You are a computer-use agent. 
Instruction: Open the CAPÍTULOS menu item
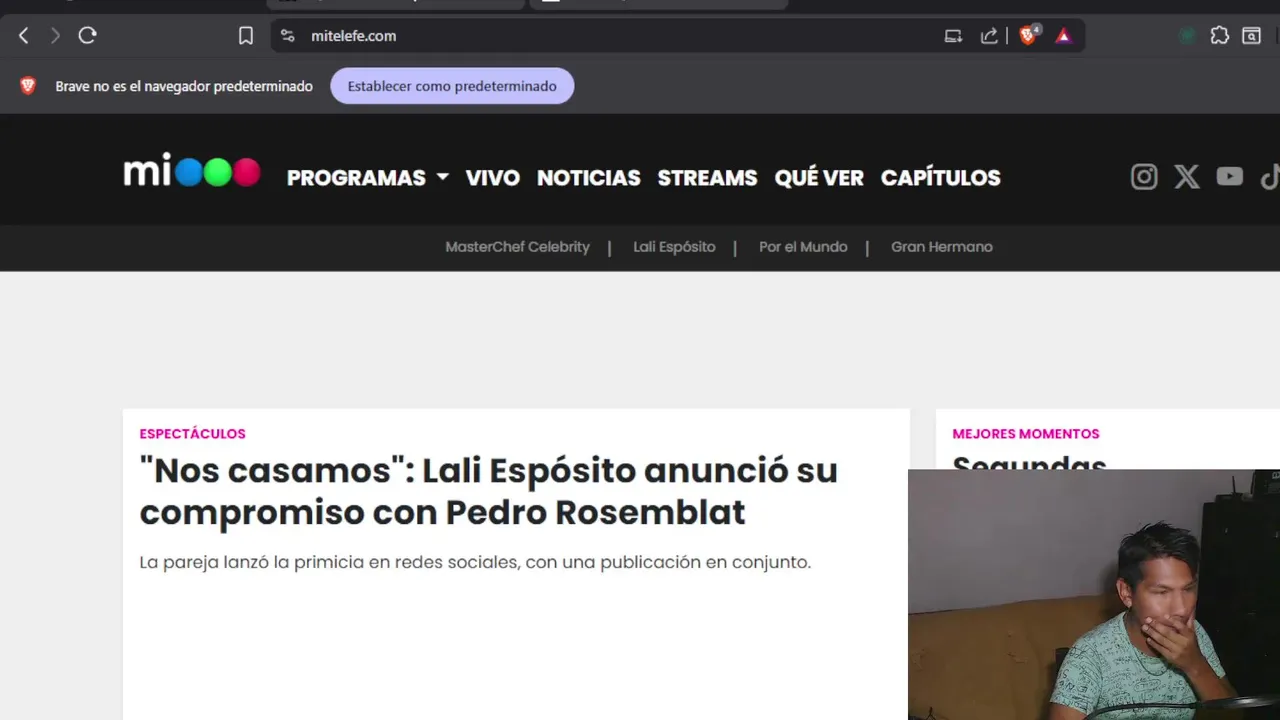click(x=940, y=178)
